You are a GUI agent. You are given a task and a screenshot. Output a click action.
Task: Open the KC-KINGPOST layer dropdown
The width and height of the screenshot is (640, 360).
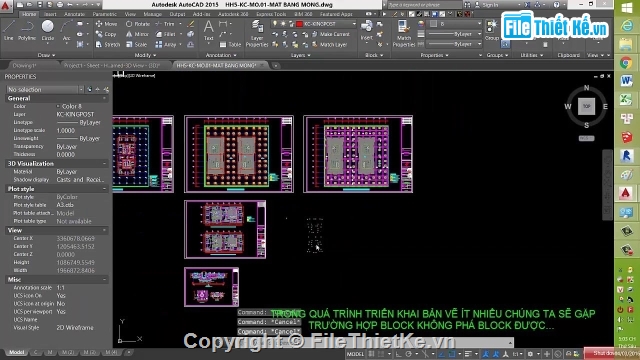(314, 24)
